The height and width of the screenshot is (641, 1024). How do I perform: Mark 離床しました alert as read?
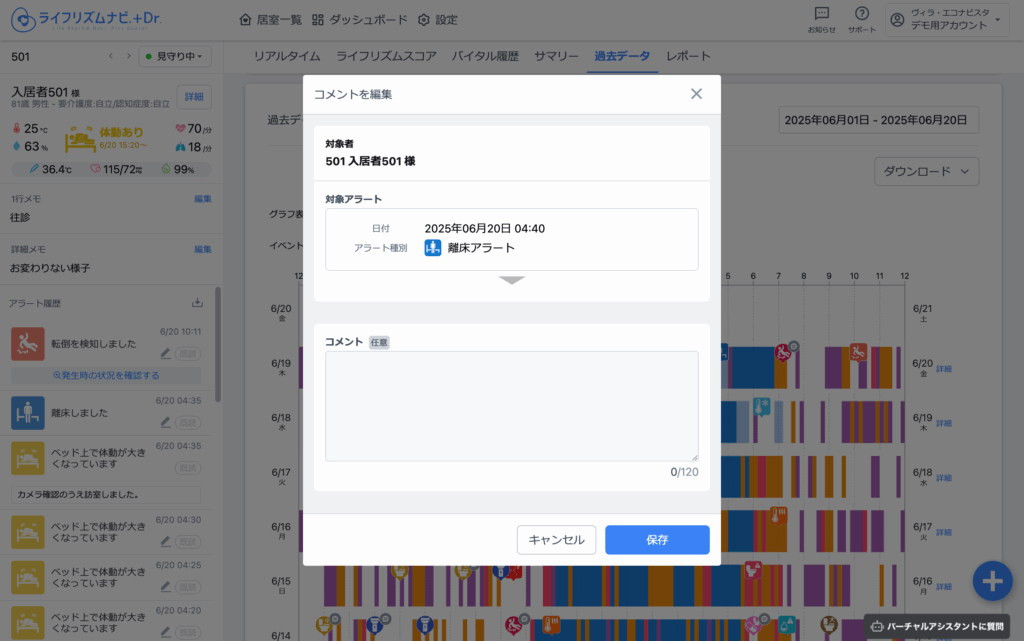pyautogui.click(x=188, y=422)
